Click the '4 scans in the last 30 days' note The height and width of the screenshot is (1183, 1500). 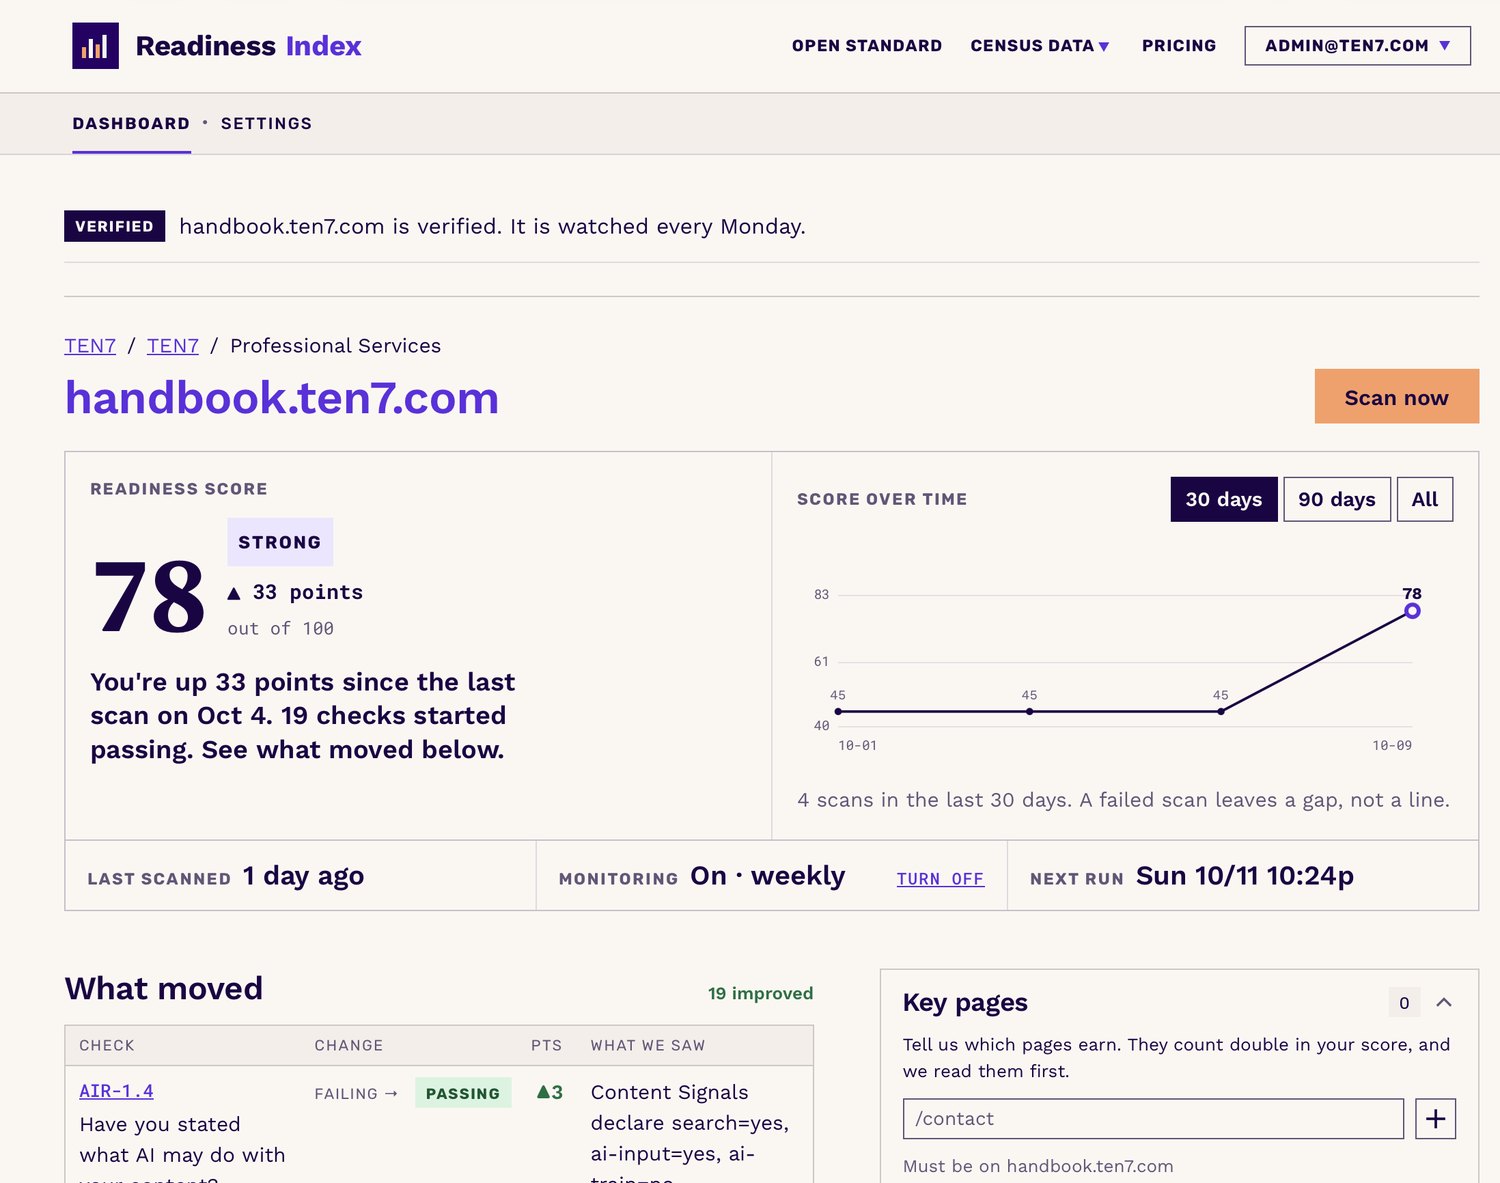1123,800
